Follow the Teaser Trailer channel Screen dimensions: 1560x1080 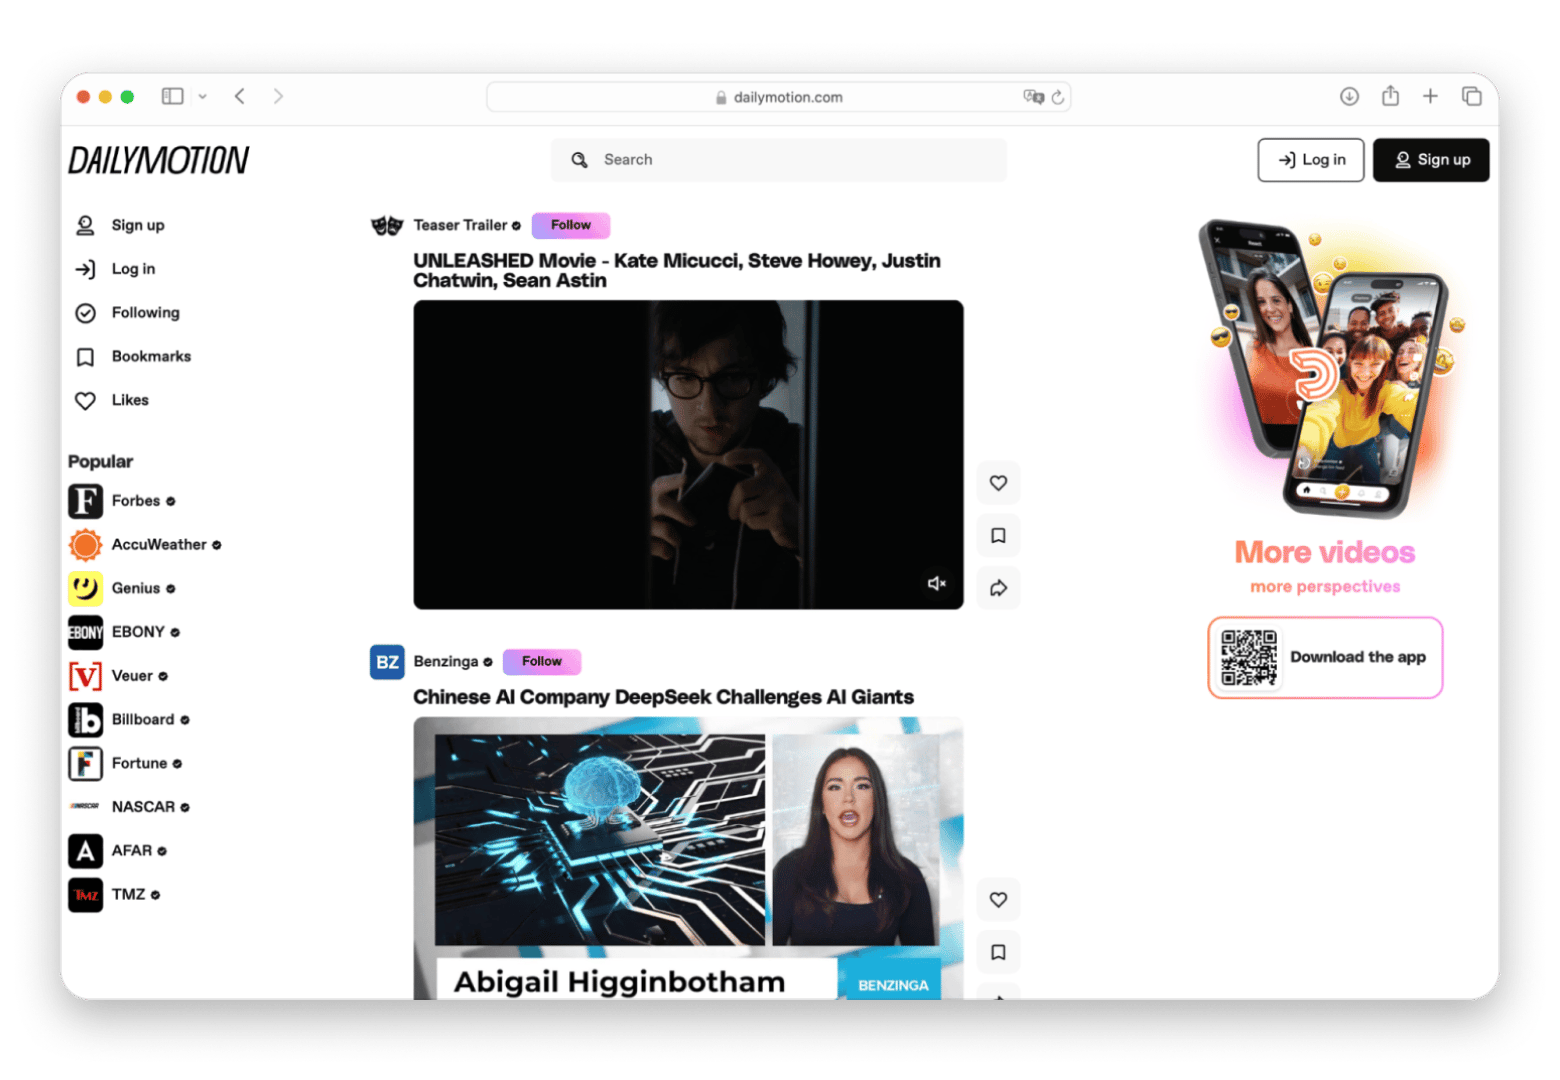click(x=570, y=225)
